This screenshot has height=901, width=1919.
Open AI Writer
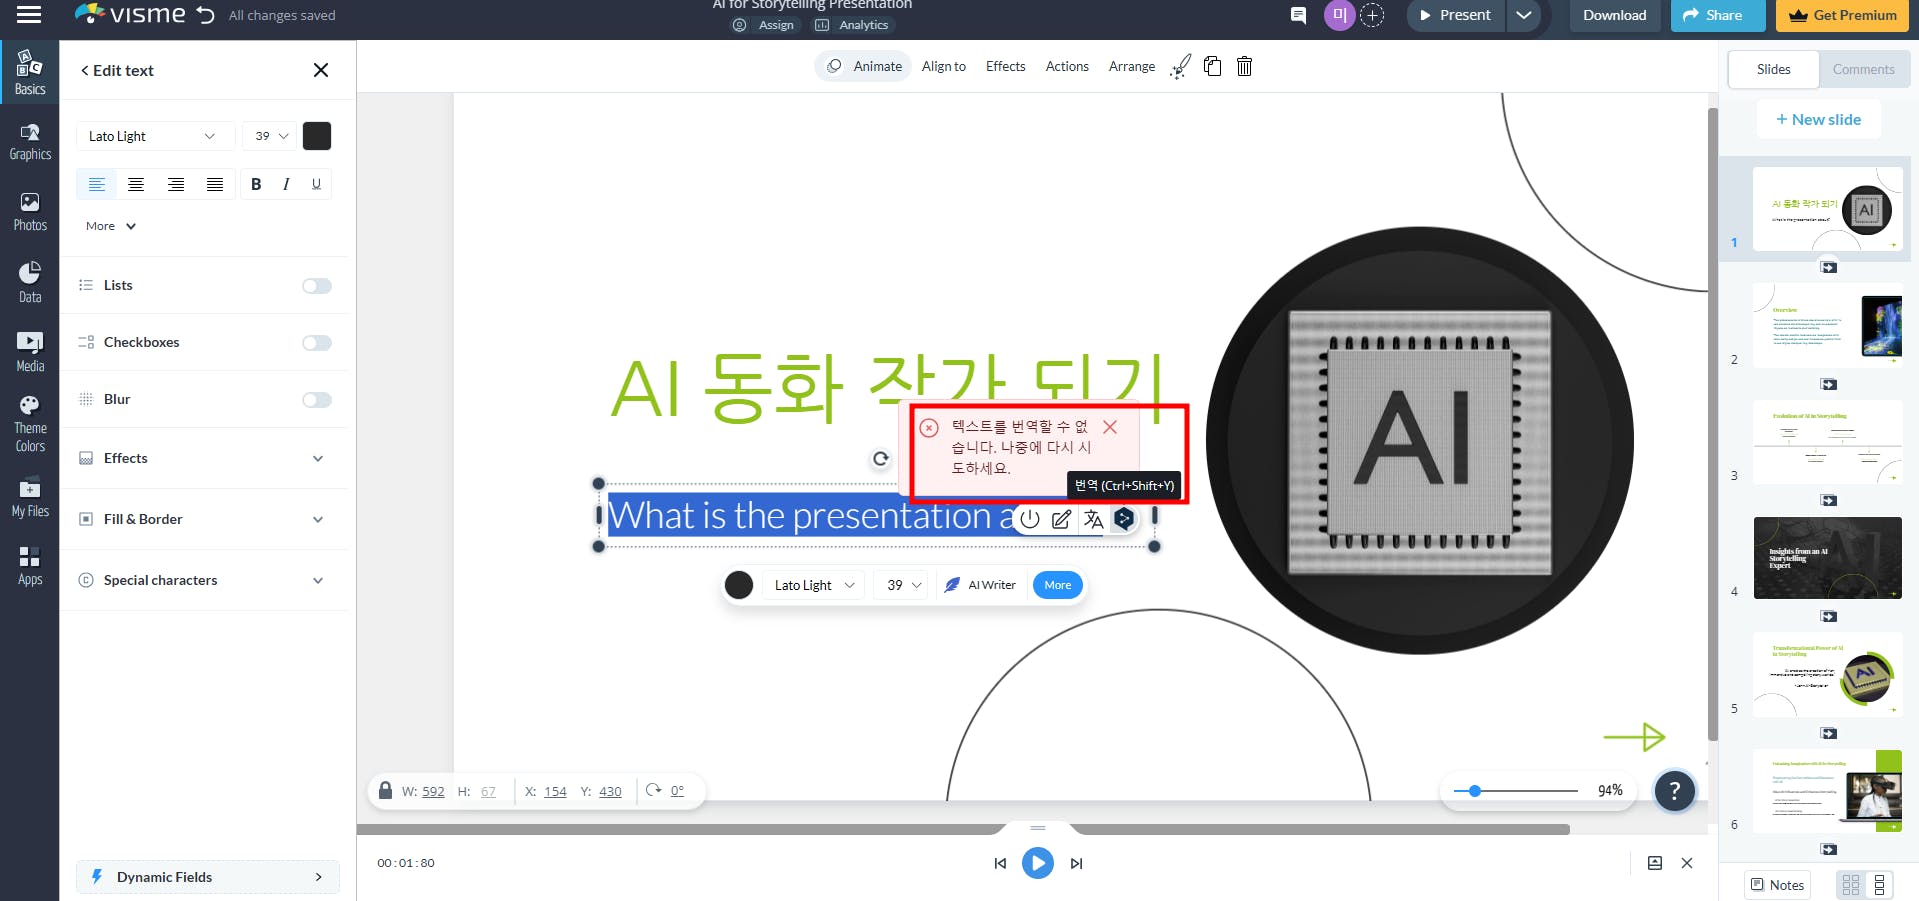(x=980, y=585)
